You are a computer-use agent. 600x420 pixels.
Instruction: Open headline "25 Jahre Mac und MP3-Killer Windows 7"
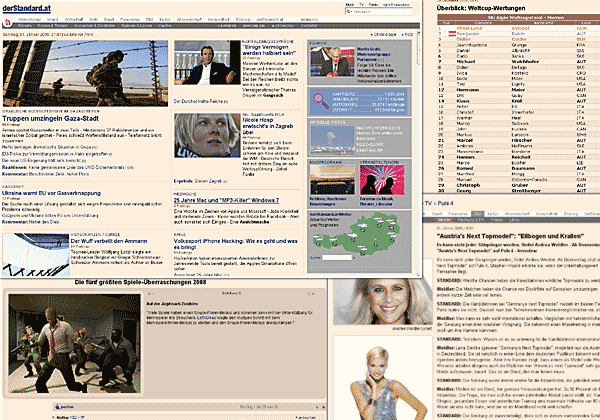coord(226,200)
